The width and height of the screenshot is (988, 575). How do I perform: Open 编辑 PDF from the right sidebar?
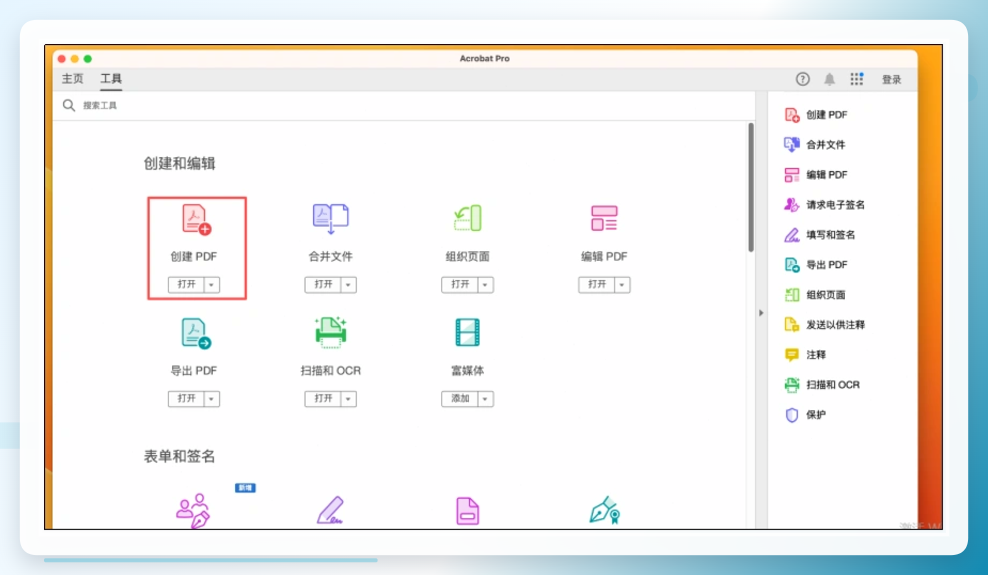click(816, 175)
